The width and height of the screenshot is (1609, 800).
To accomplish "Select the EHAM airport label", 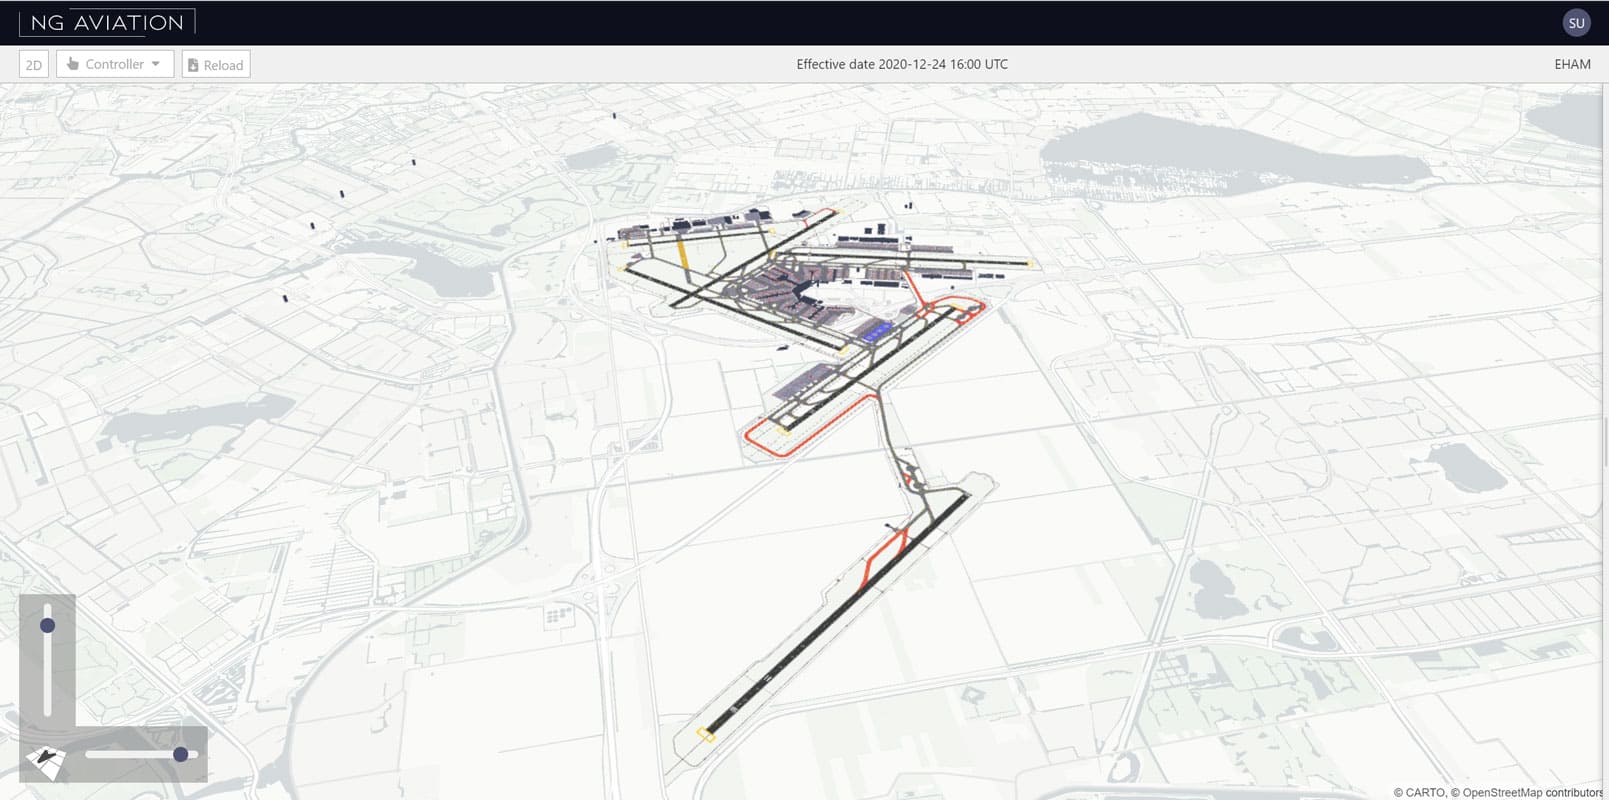I will click(1572, 64).
